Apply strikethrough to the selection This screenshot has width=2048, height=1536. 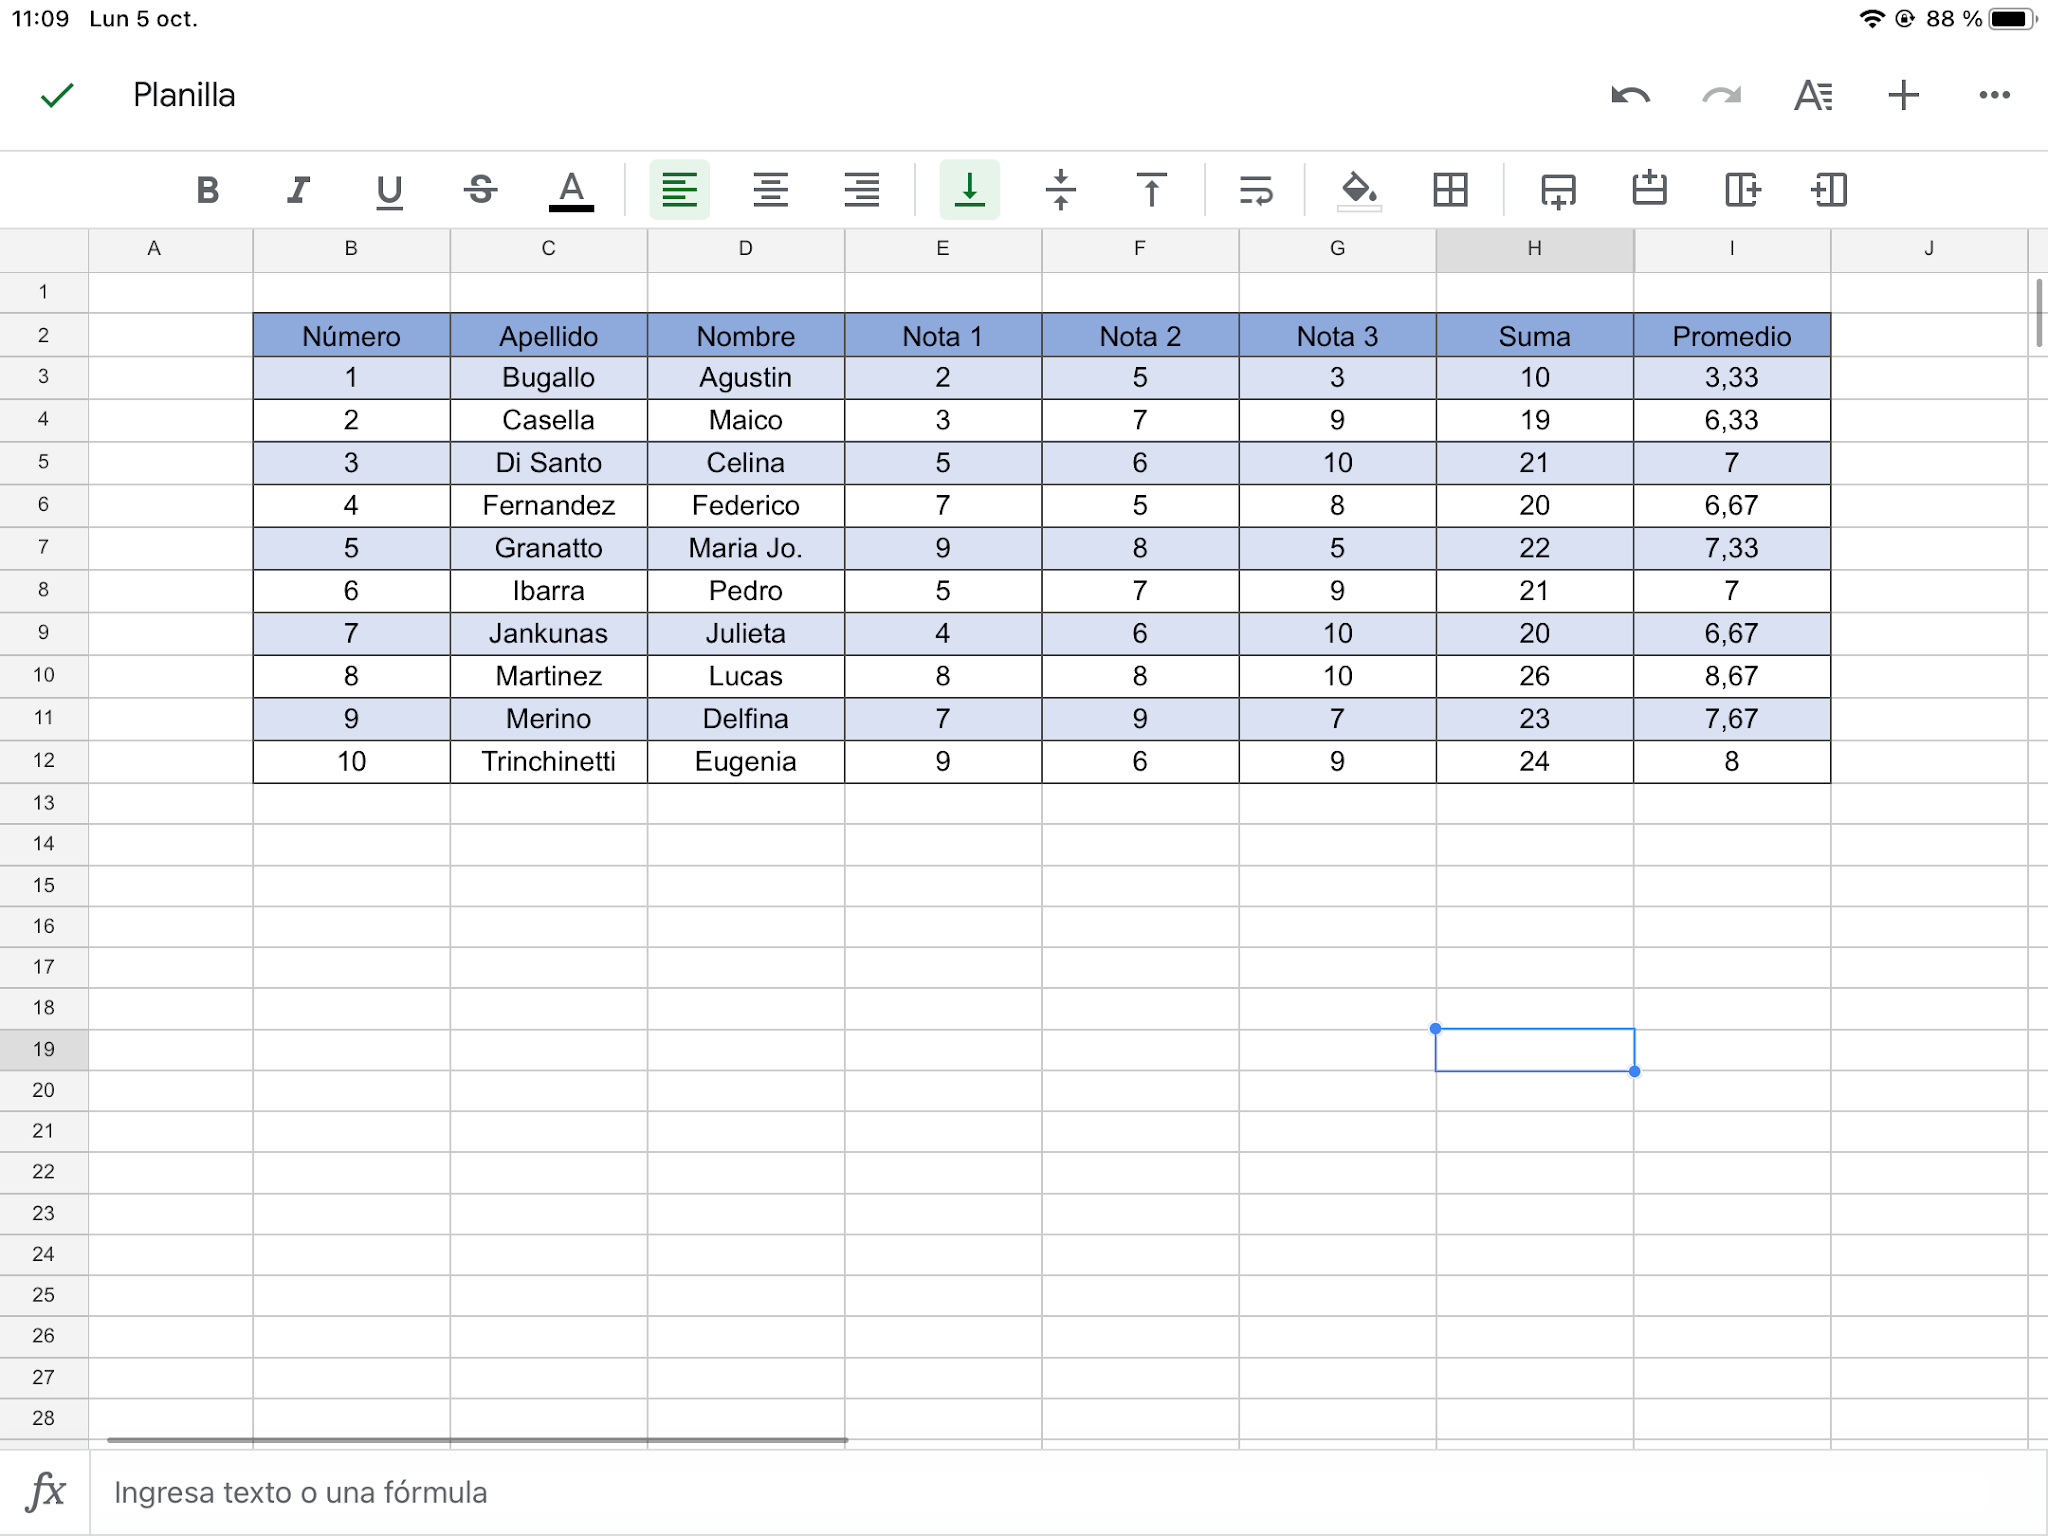479,190
